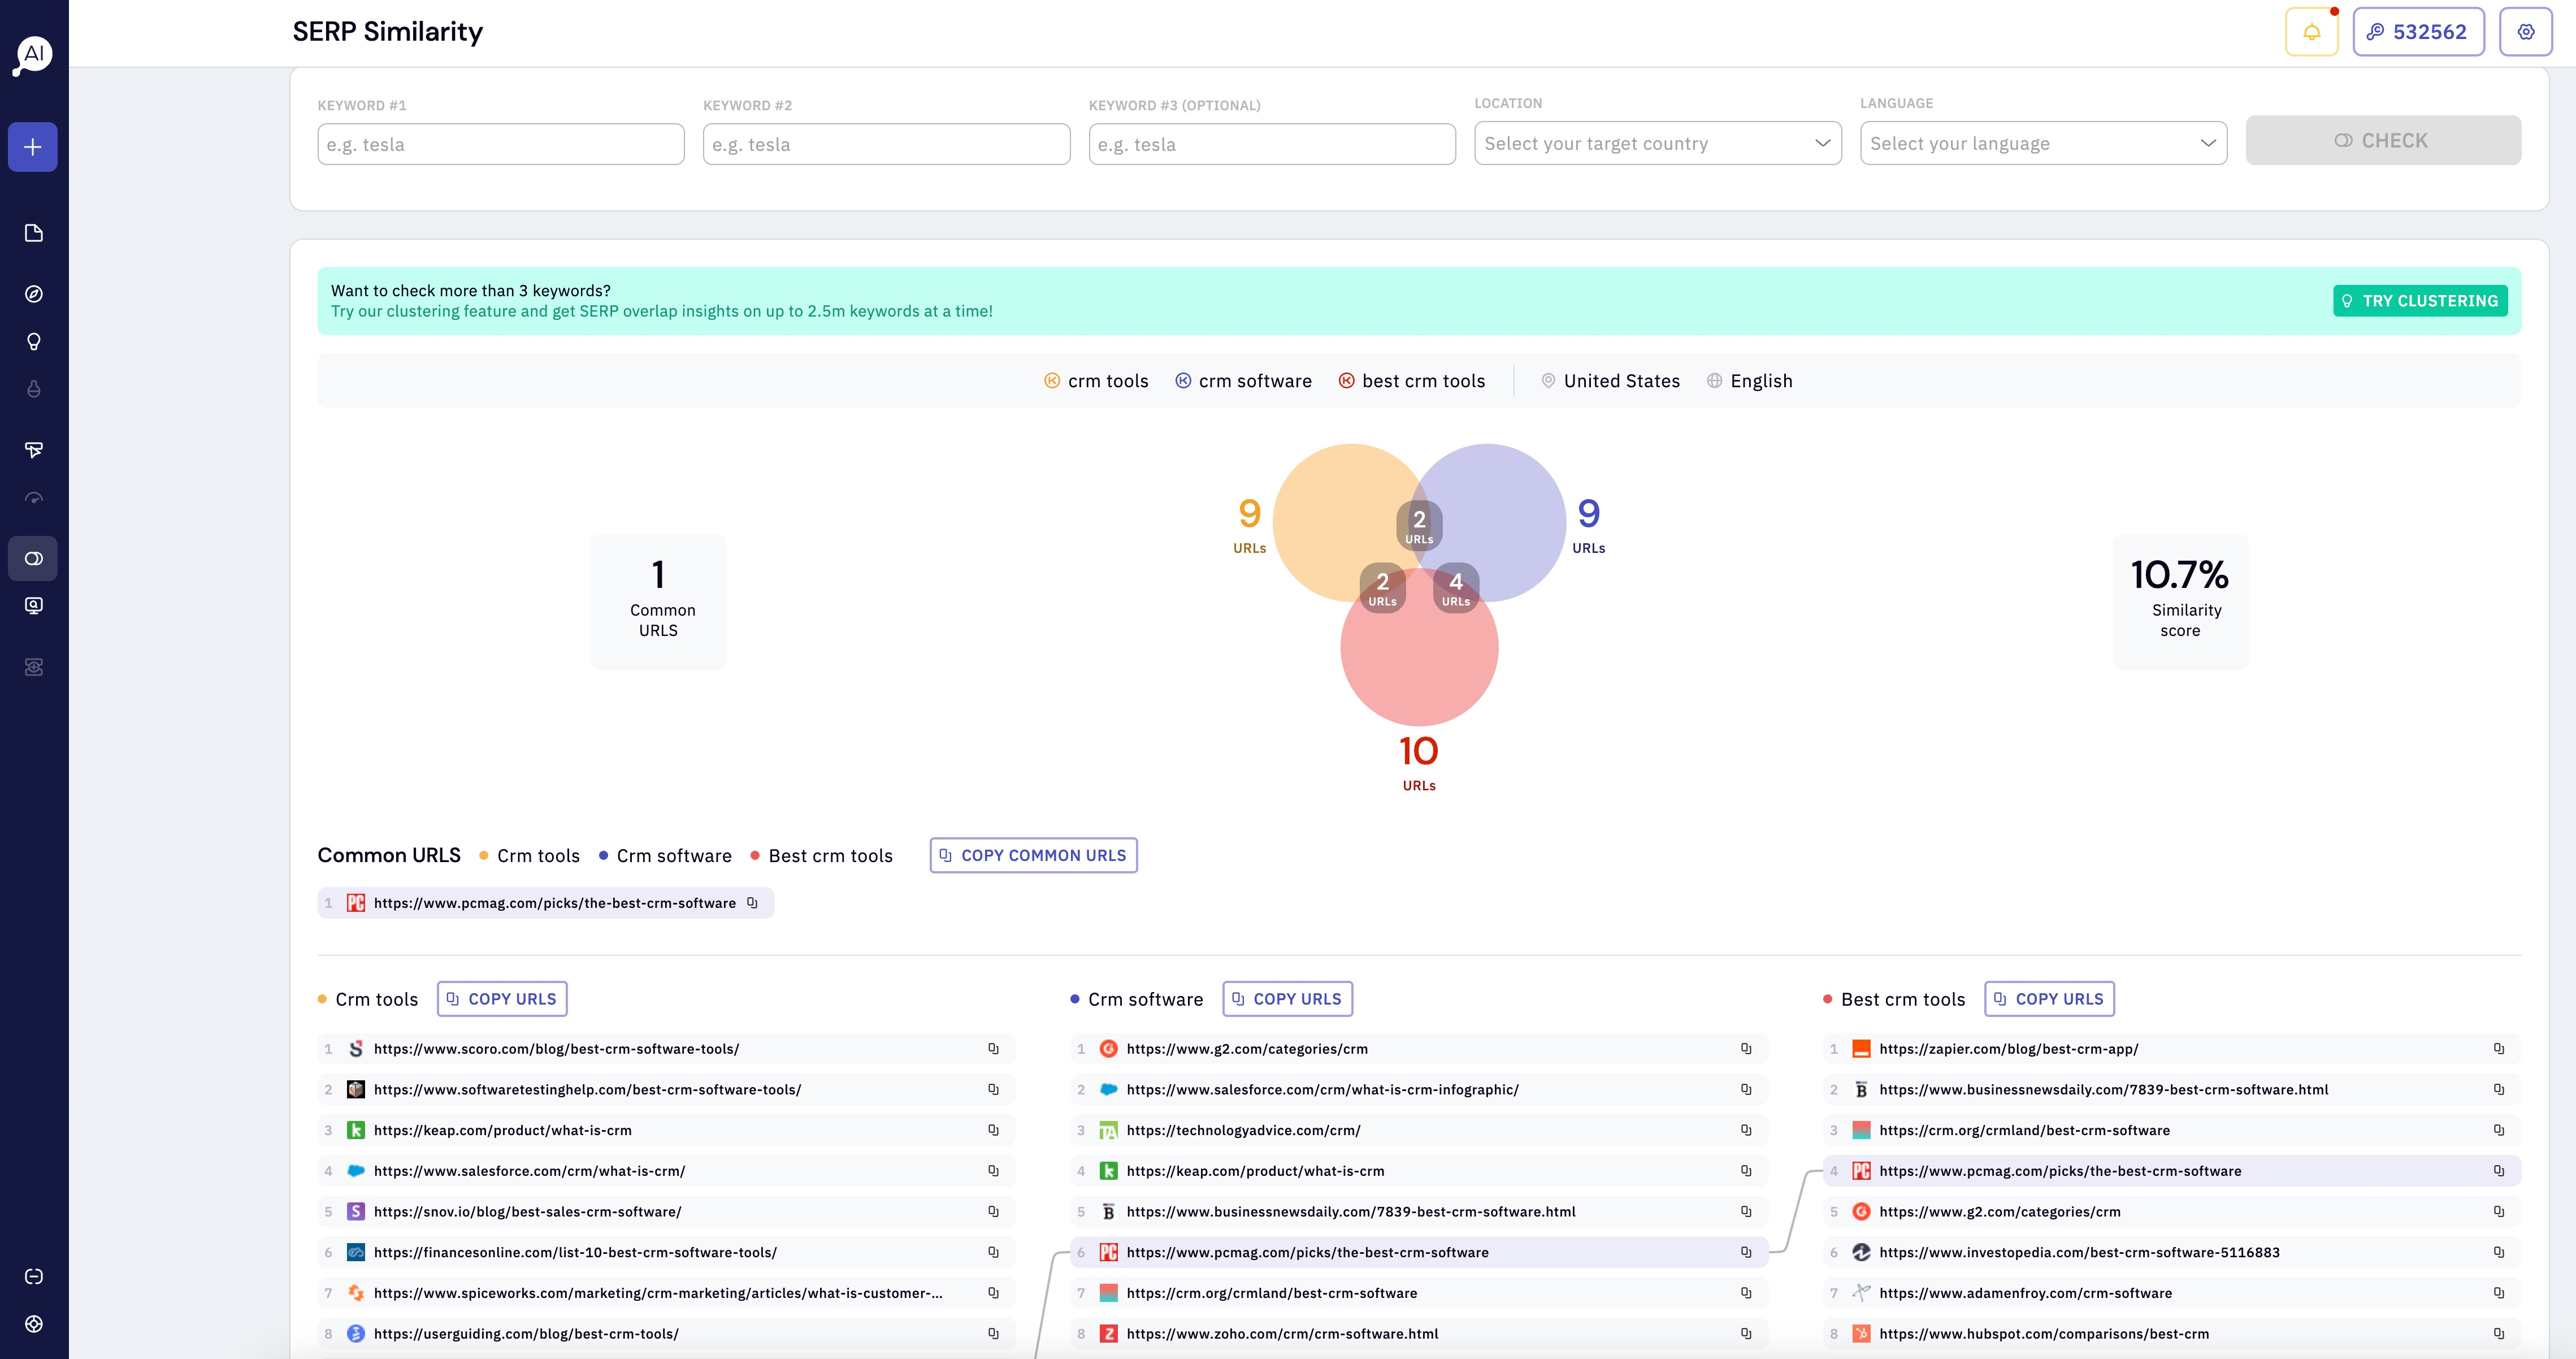The height and width of the screenshot is (1359, 2576).
Task: Focus the optional Keyword #3 field
Action: [1271, 145]
